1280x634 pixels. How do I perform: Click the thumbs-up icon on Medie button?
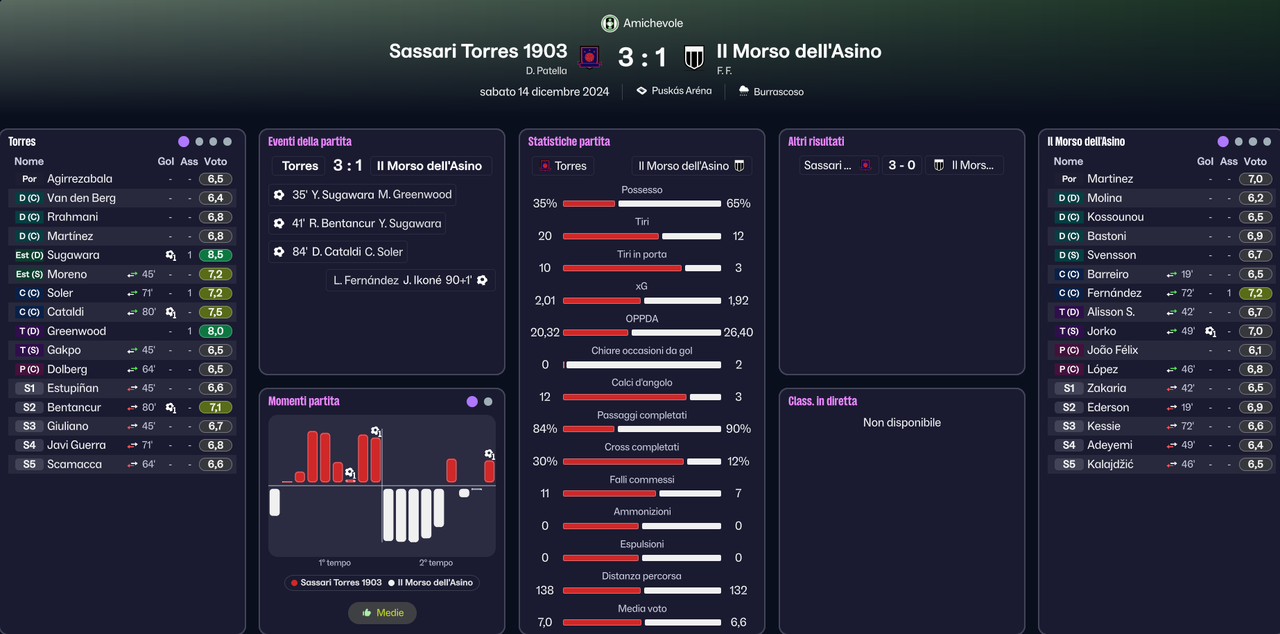click(367, 612)
